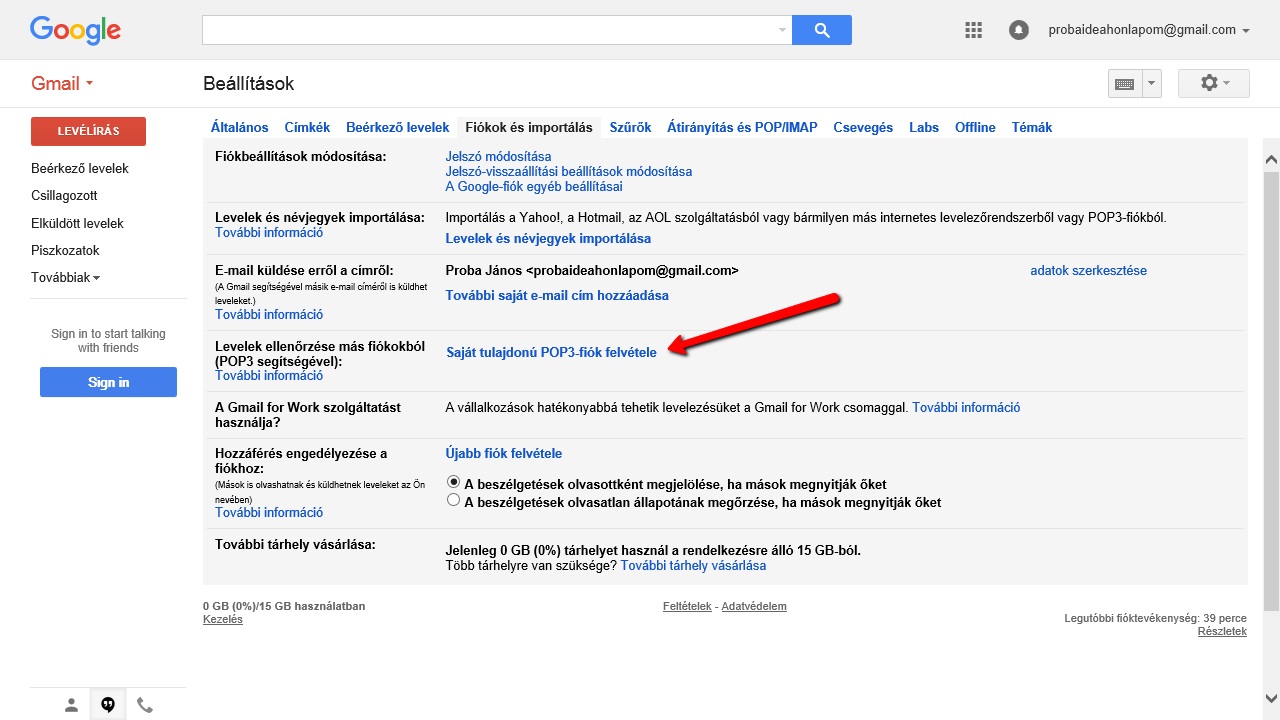Expand the További ak labels list
Viewport: 1280px width, 720px height.
coord(65,278)
